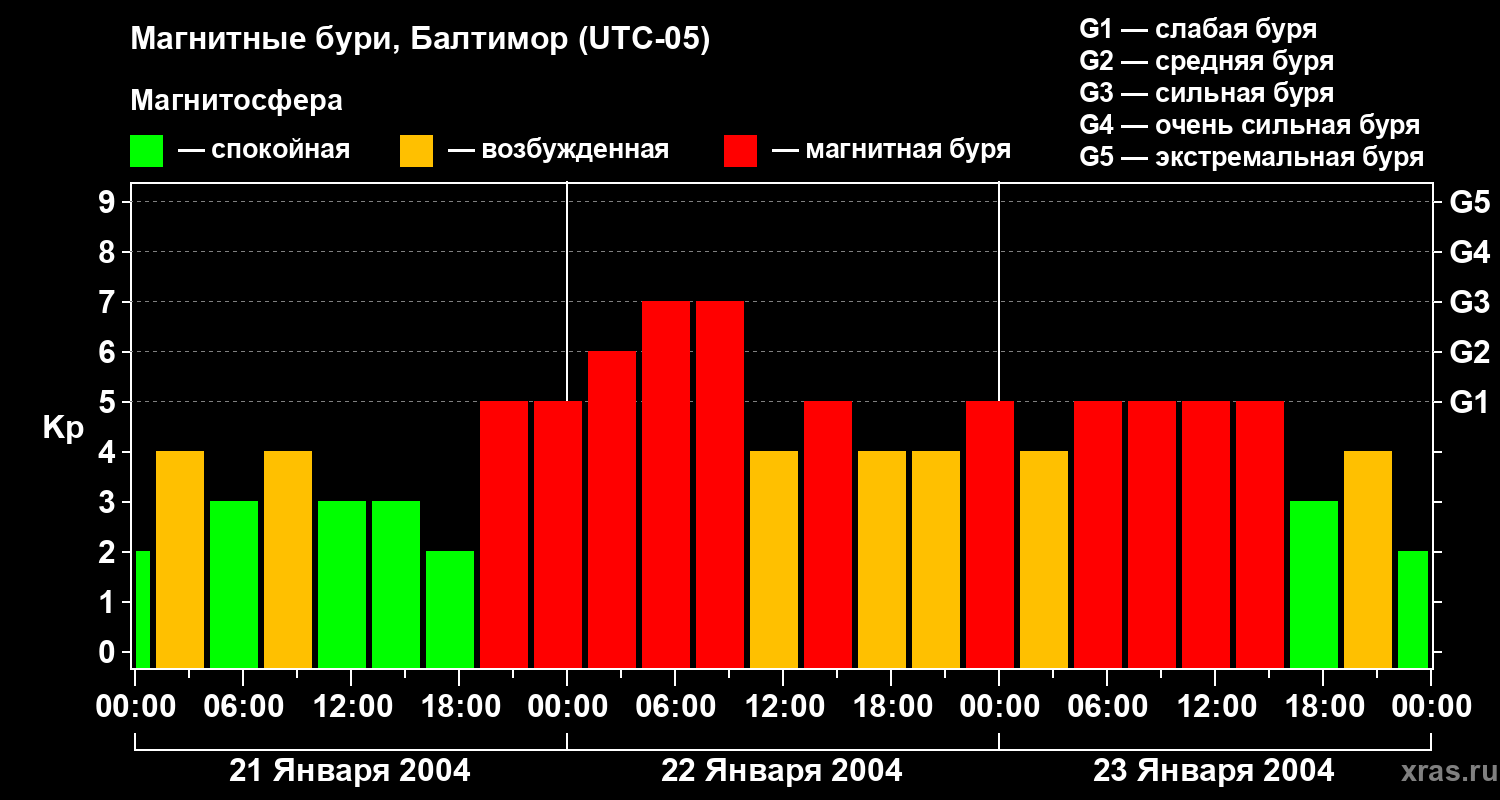The width and height of the screenshot is (1500, 800).
Task: Click the red магнитная буря legend swatch
Action: 740,151
